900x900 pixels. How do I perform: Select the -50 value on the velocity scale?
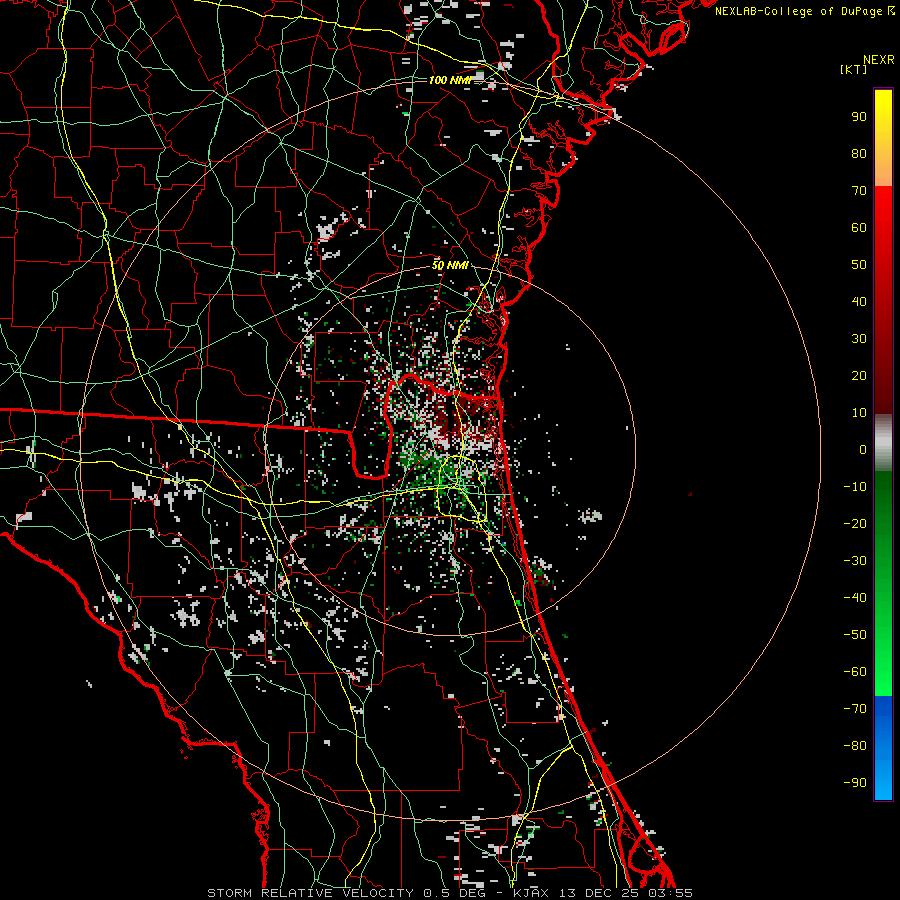click(x=855, y=635)
